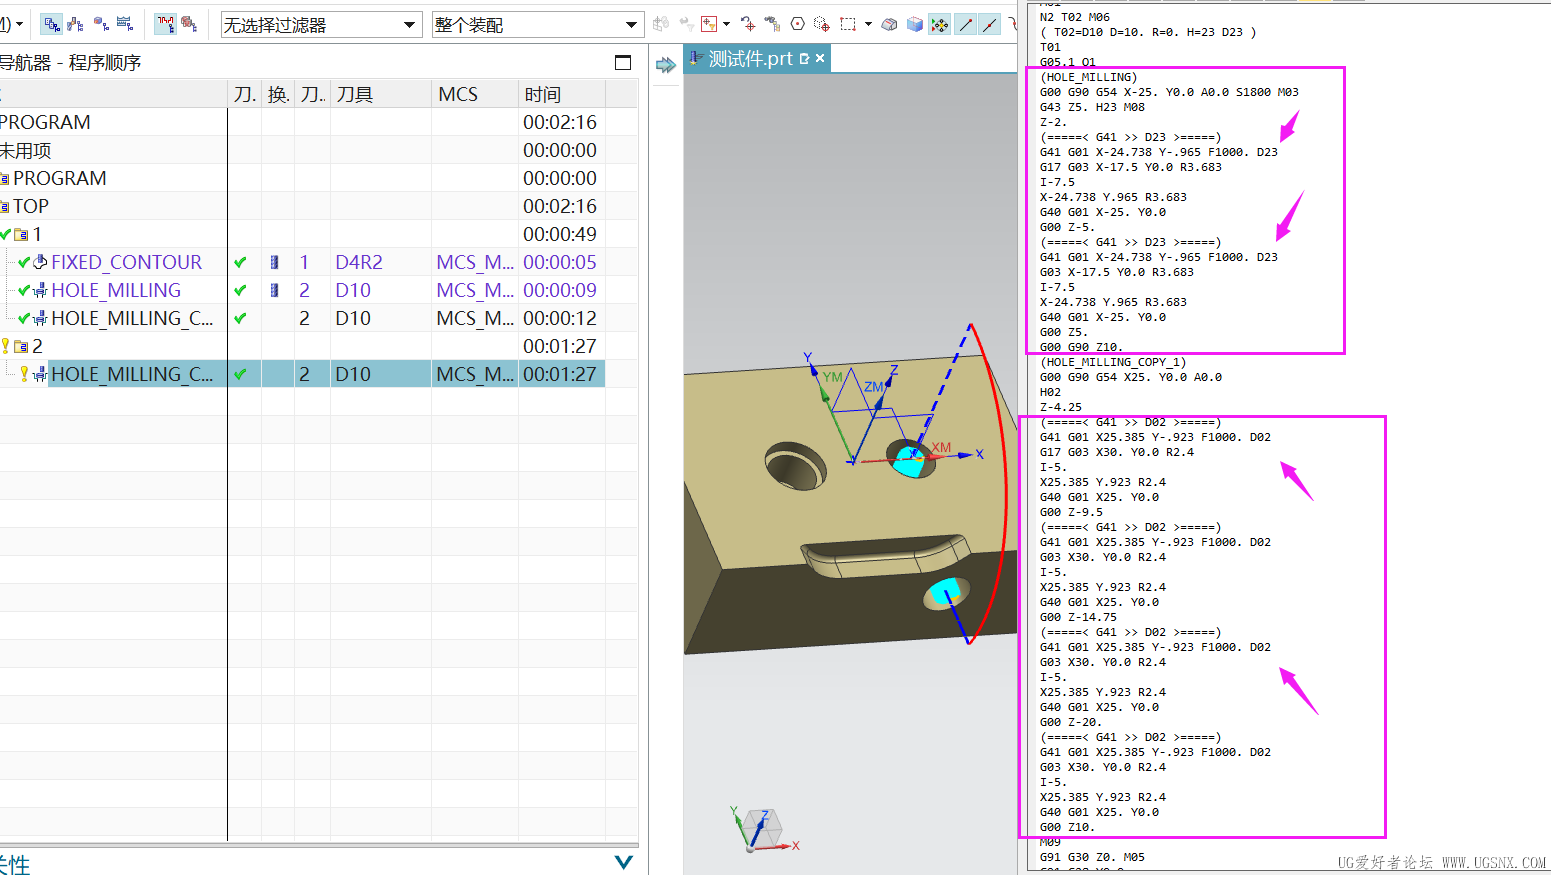The width and height of the screenshot is (1551, 875).
Task: Click the 换. column header
Action: [x=278, y=94]
